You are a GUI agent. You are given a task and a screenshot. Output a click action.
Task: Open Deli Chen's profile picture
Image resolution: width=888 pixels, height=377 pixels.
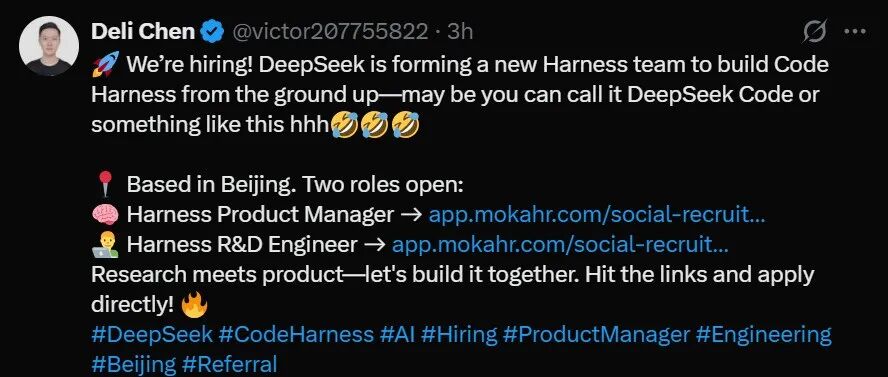[49, 46]
